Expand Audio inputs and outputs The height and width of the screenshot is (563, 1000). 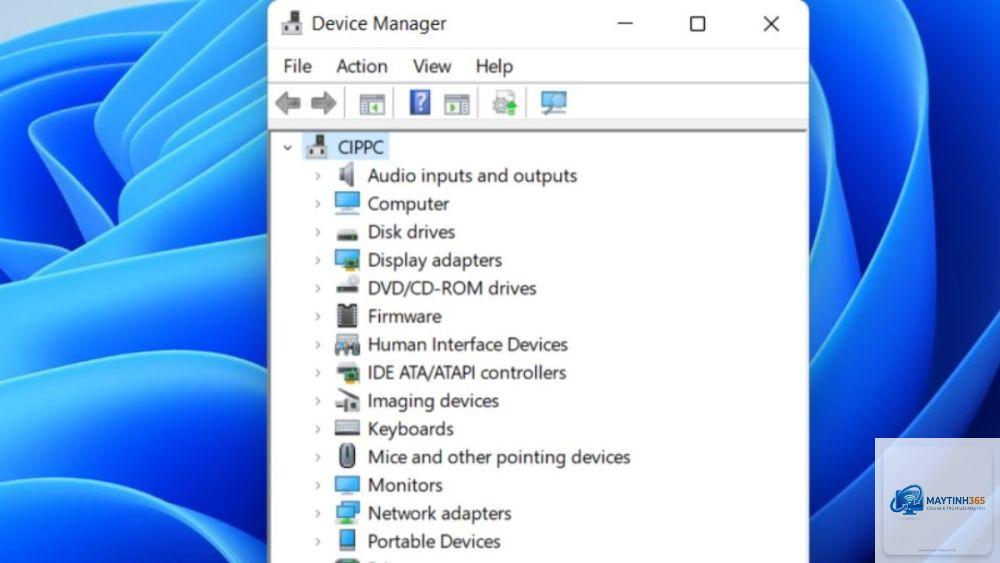[x=318, y=175]
